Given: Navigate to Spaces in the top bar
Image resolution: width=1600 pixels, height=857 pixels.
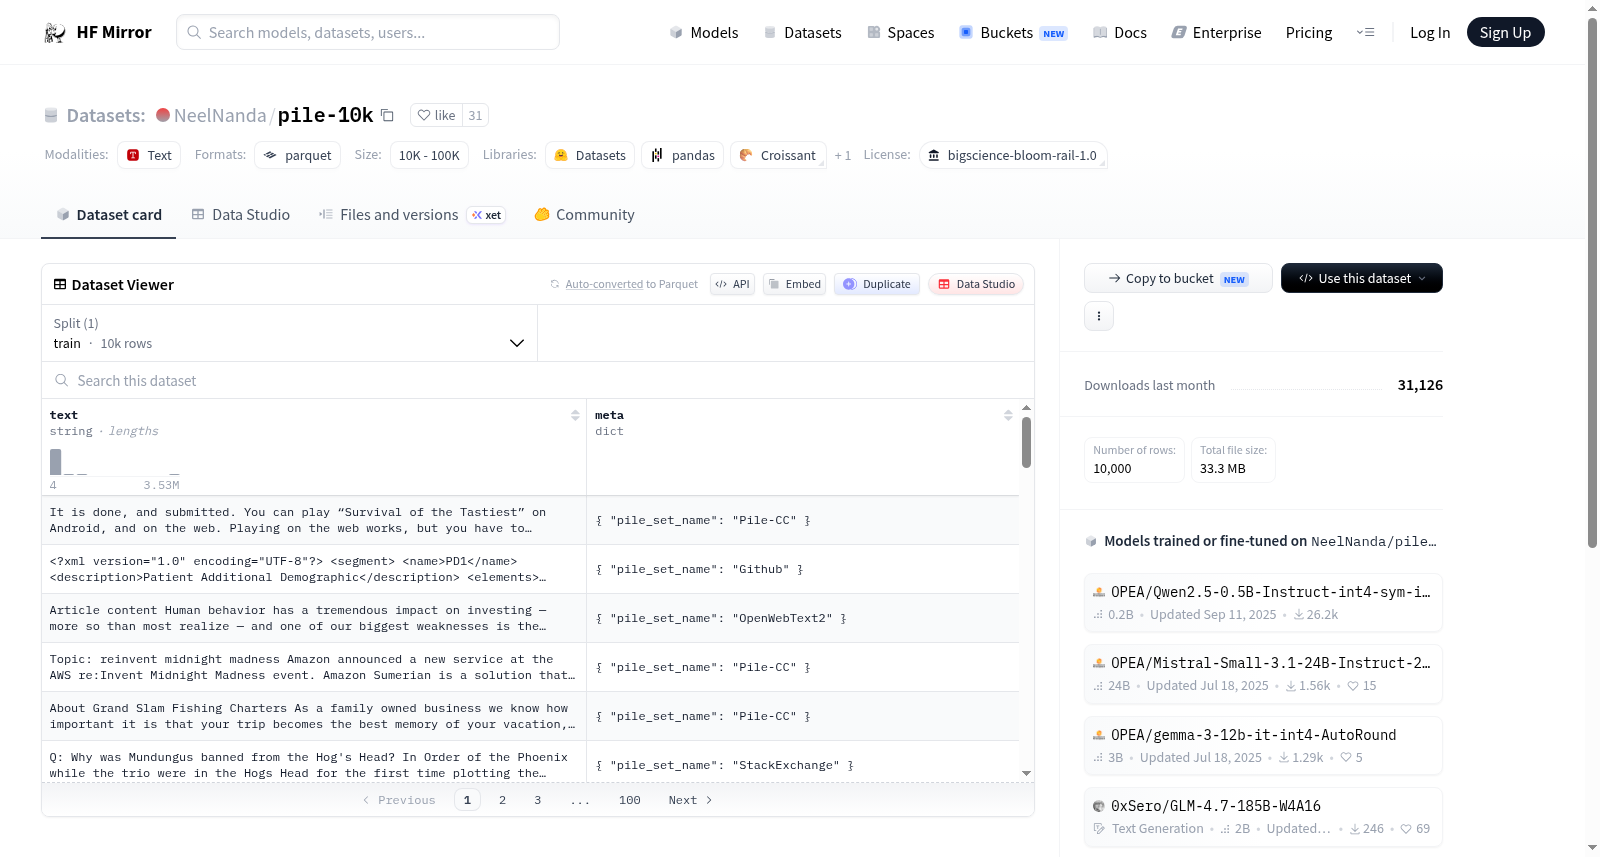Looking at the screenshot, I should pyautogui.click(x=901, y=33).
